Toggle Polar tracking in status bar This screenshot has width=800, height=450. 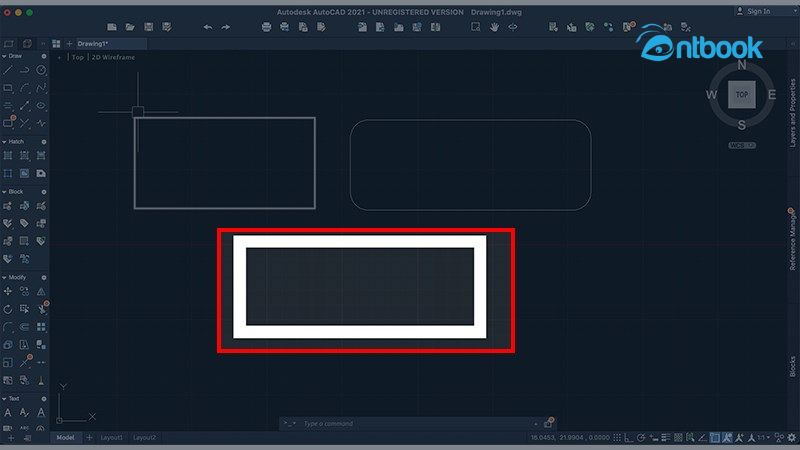click(641, 438)
